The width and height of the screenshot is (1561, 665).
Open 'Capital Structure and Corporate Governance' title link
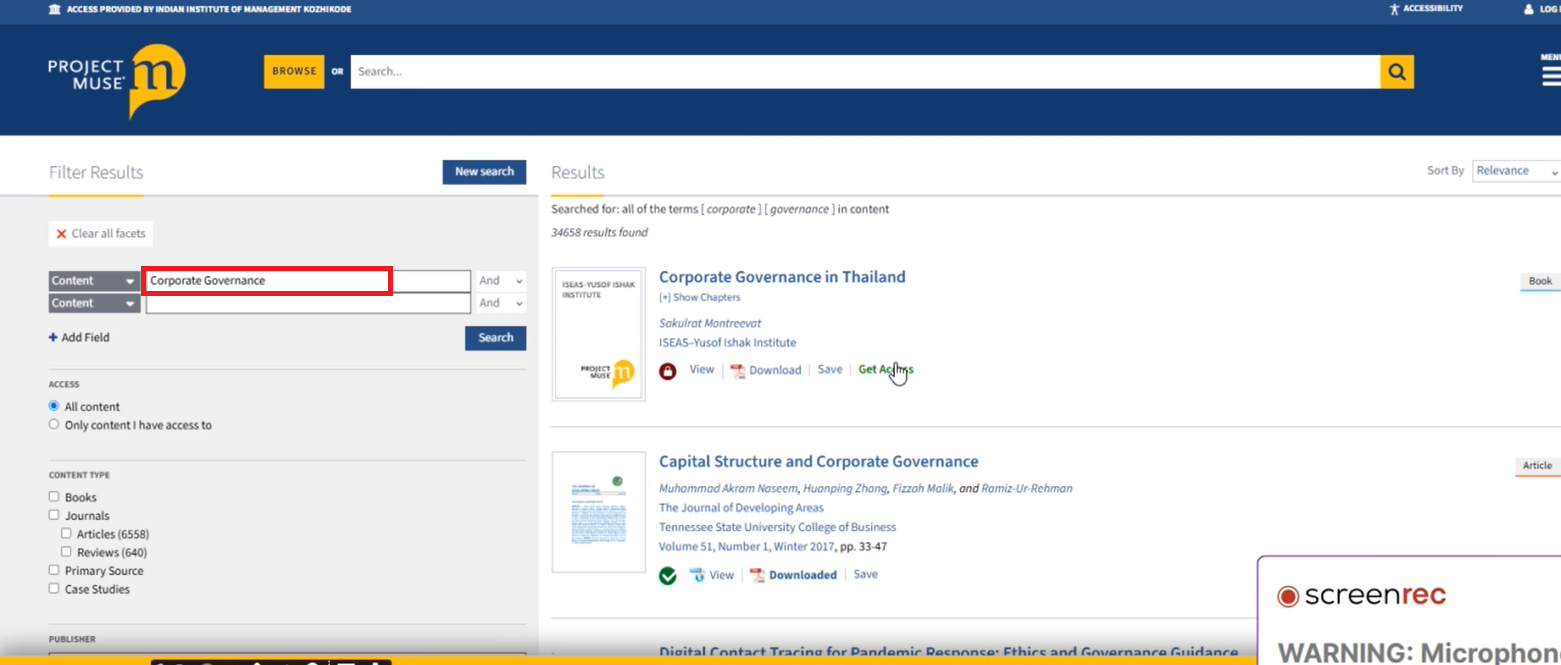(x=818, y=462)
